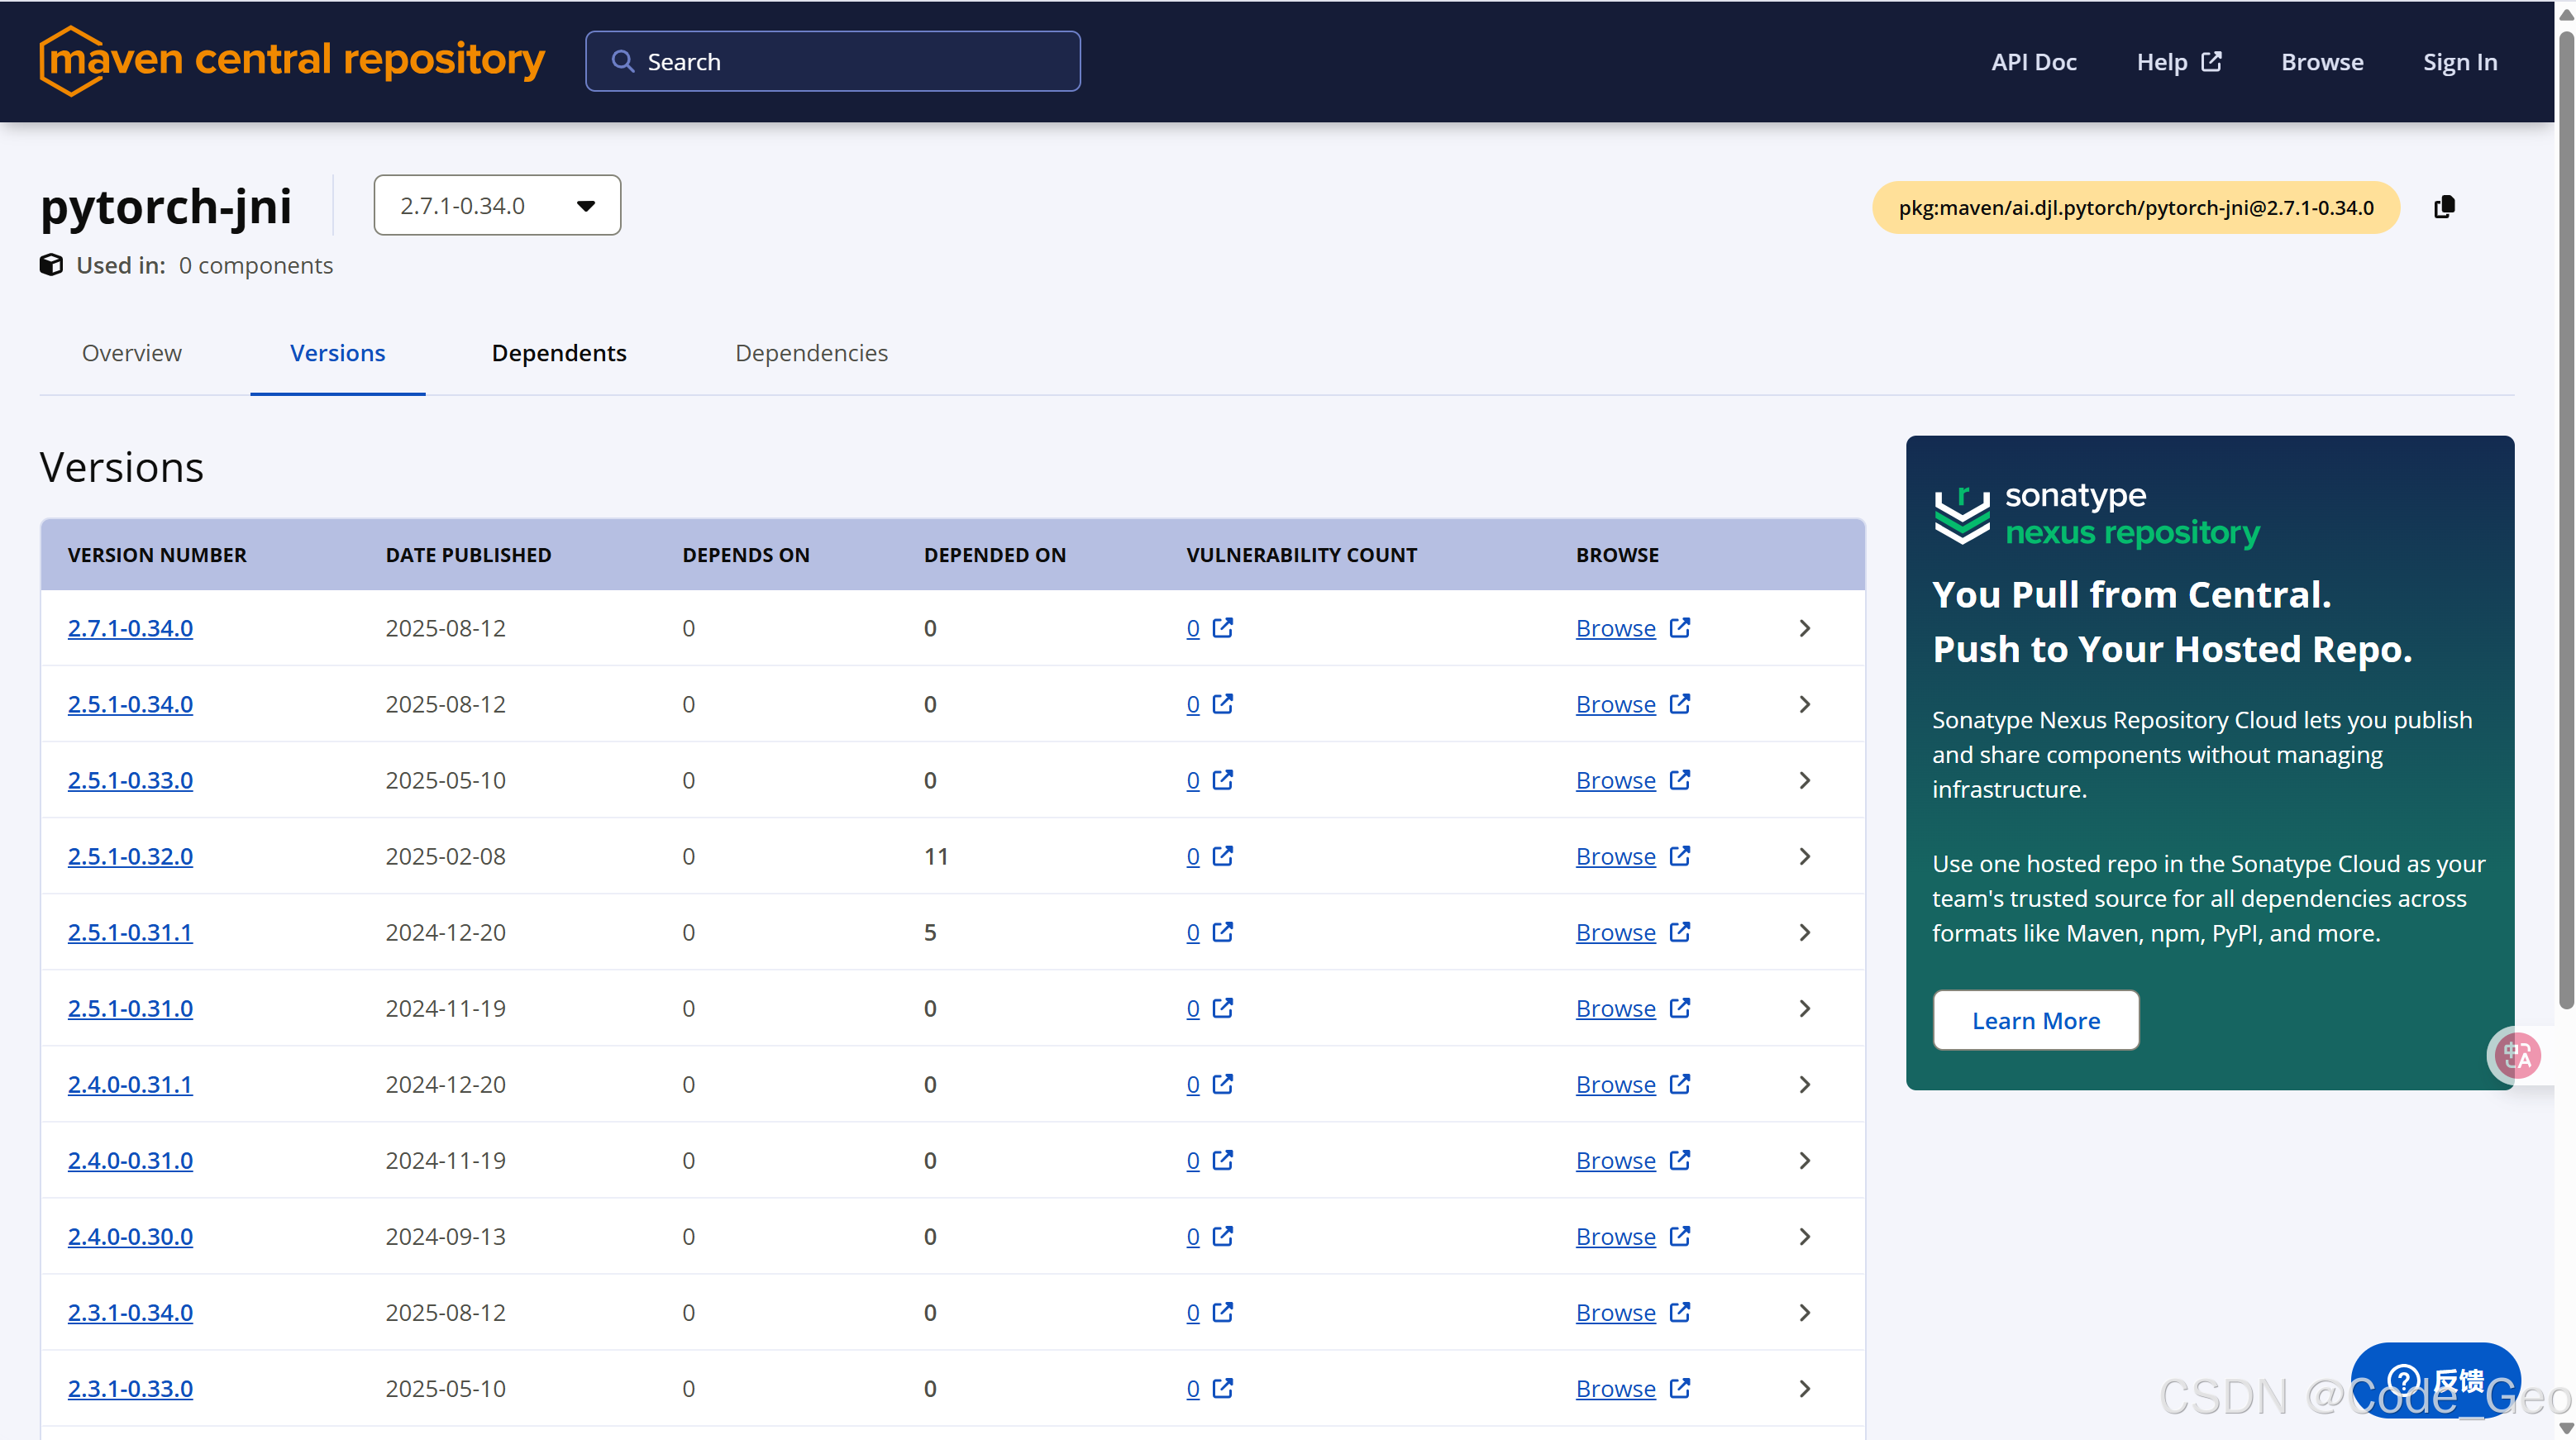Open the 2.7.1-0.34.0 version dropdown

click(497, 205)
